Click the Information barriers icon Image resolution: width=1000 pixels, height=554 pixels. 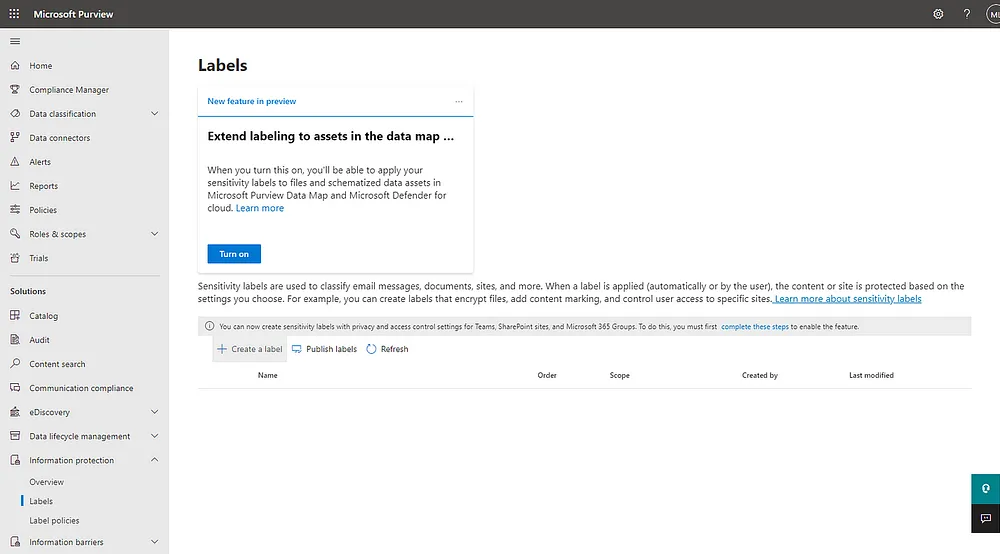[x=15, y=541]
